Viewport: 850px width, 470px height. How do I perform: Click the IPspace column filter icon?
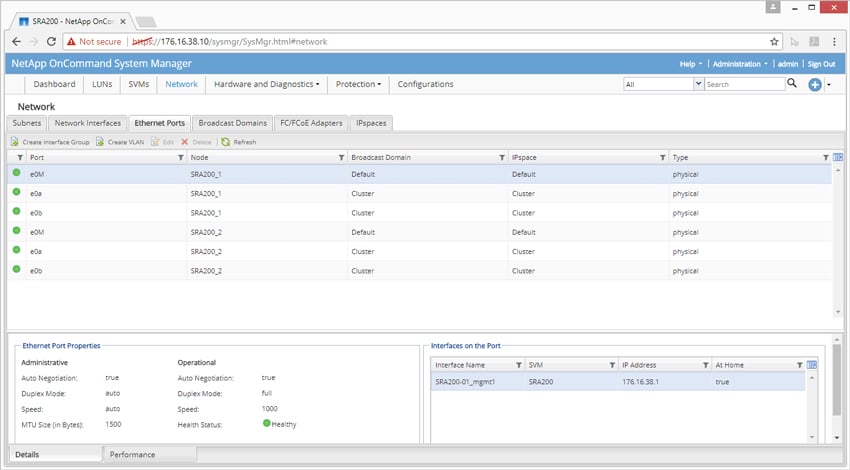click(x=662, y=157)
